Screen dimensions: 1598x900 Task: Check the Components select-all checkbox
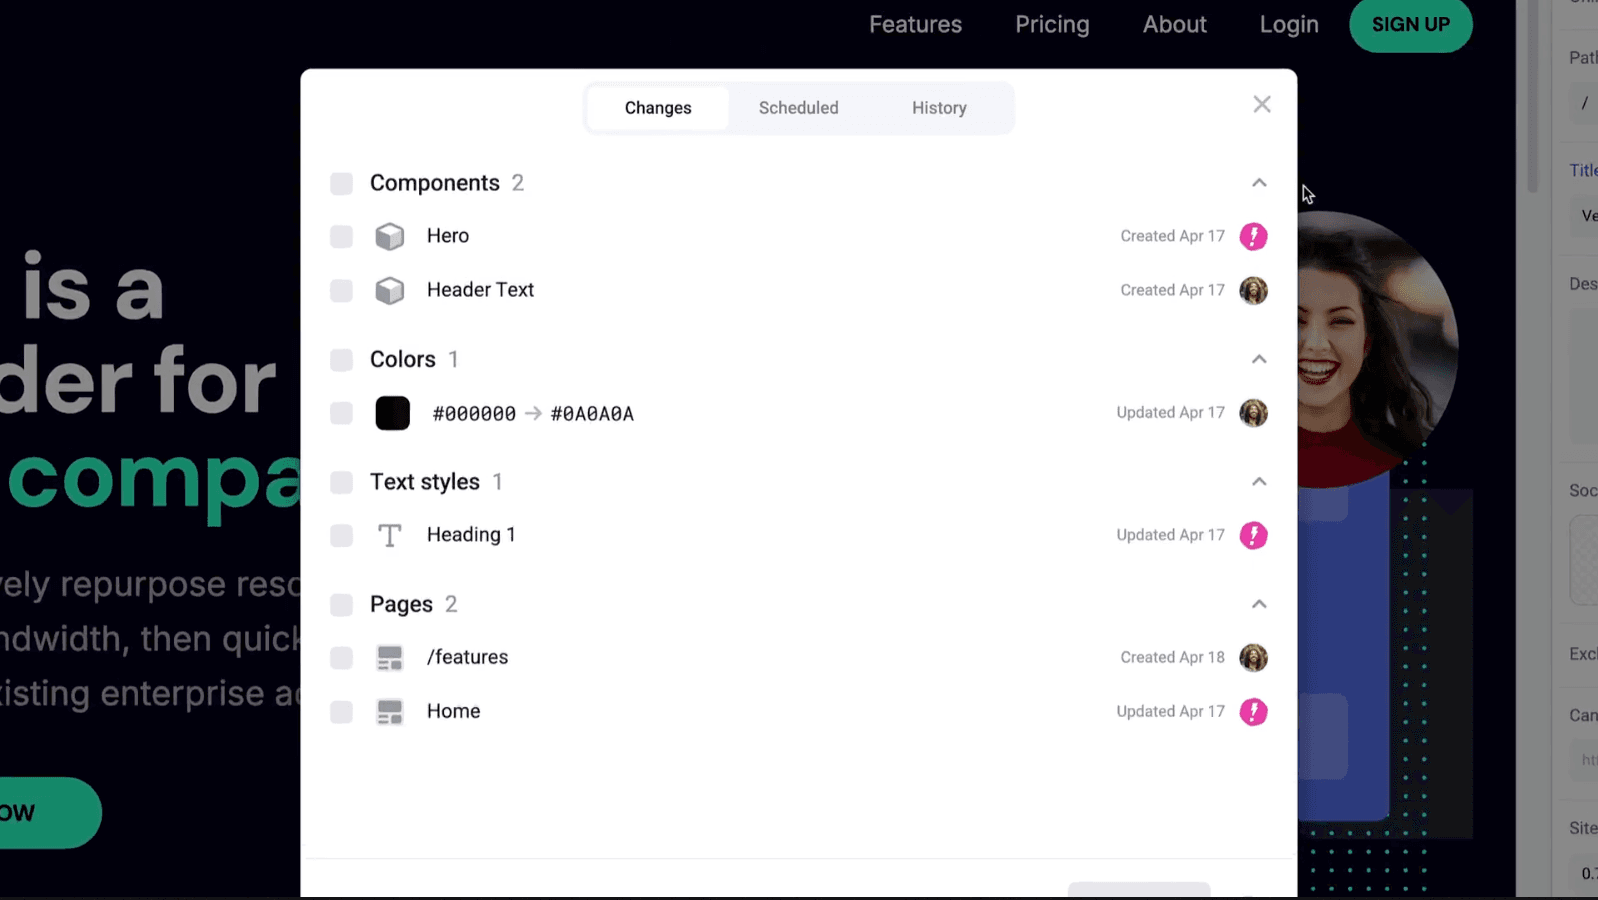coord(342,184)
